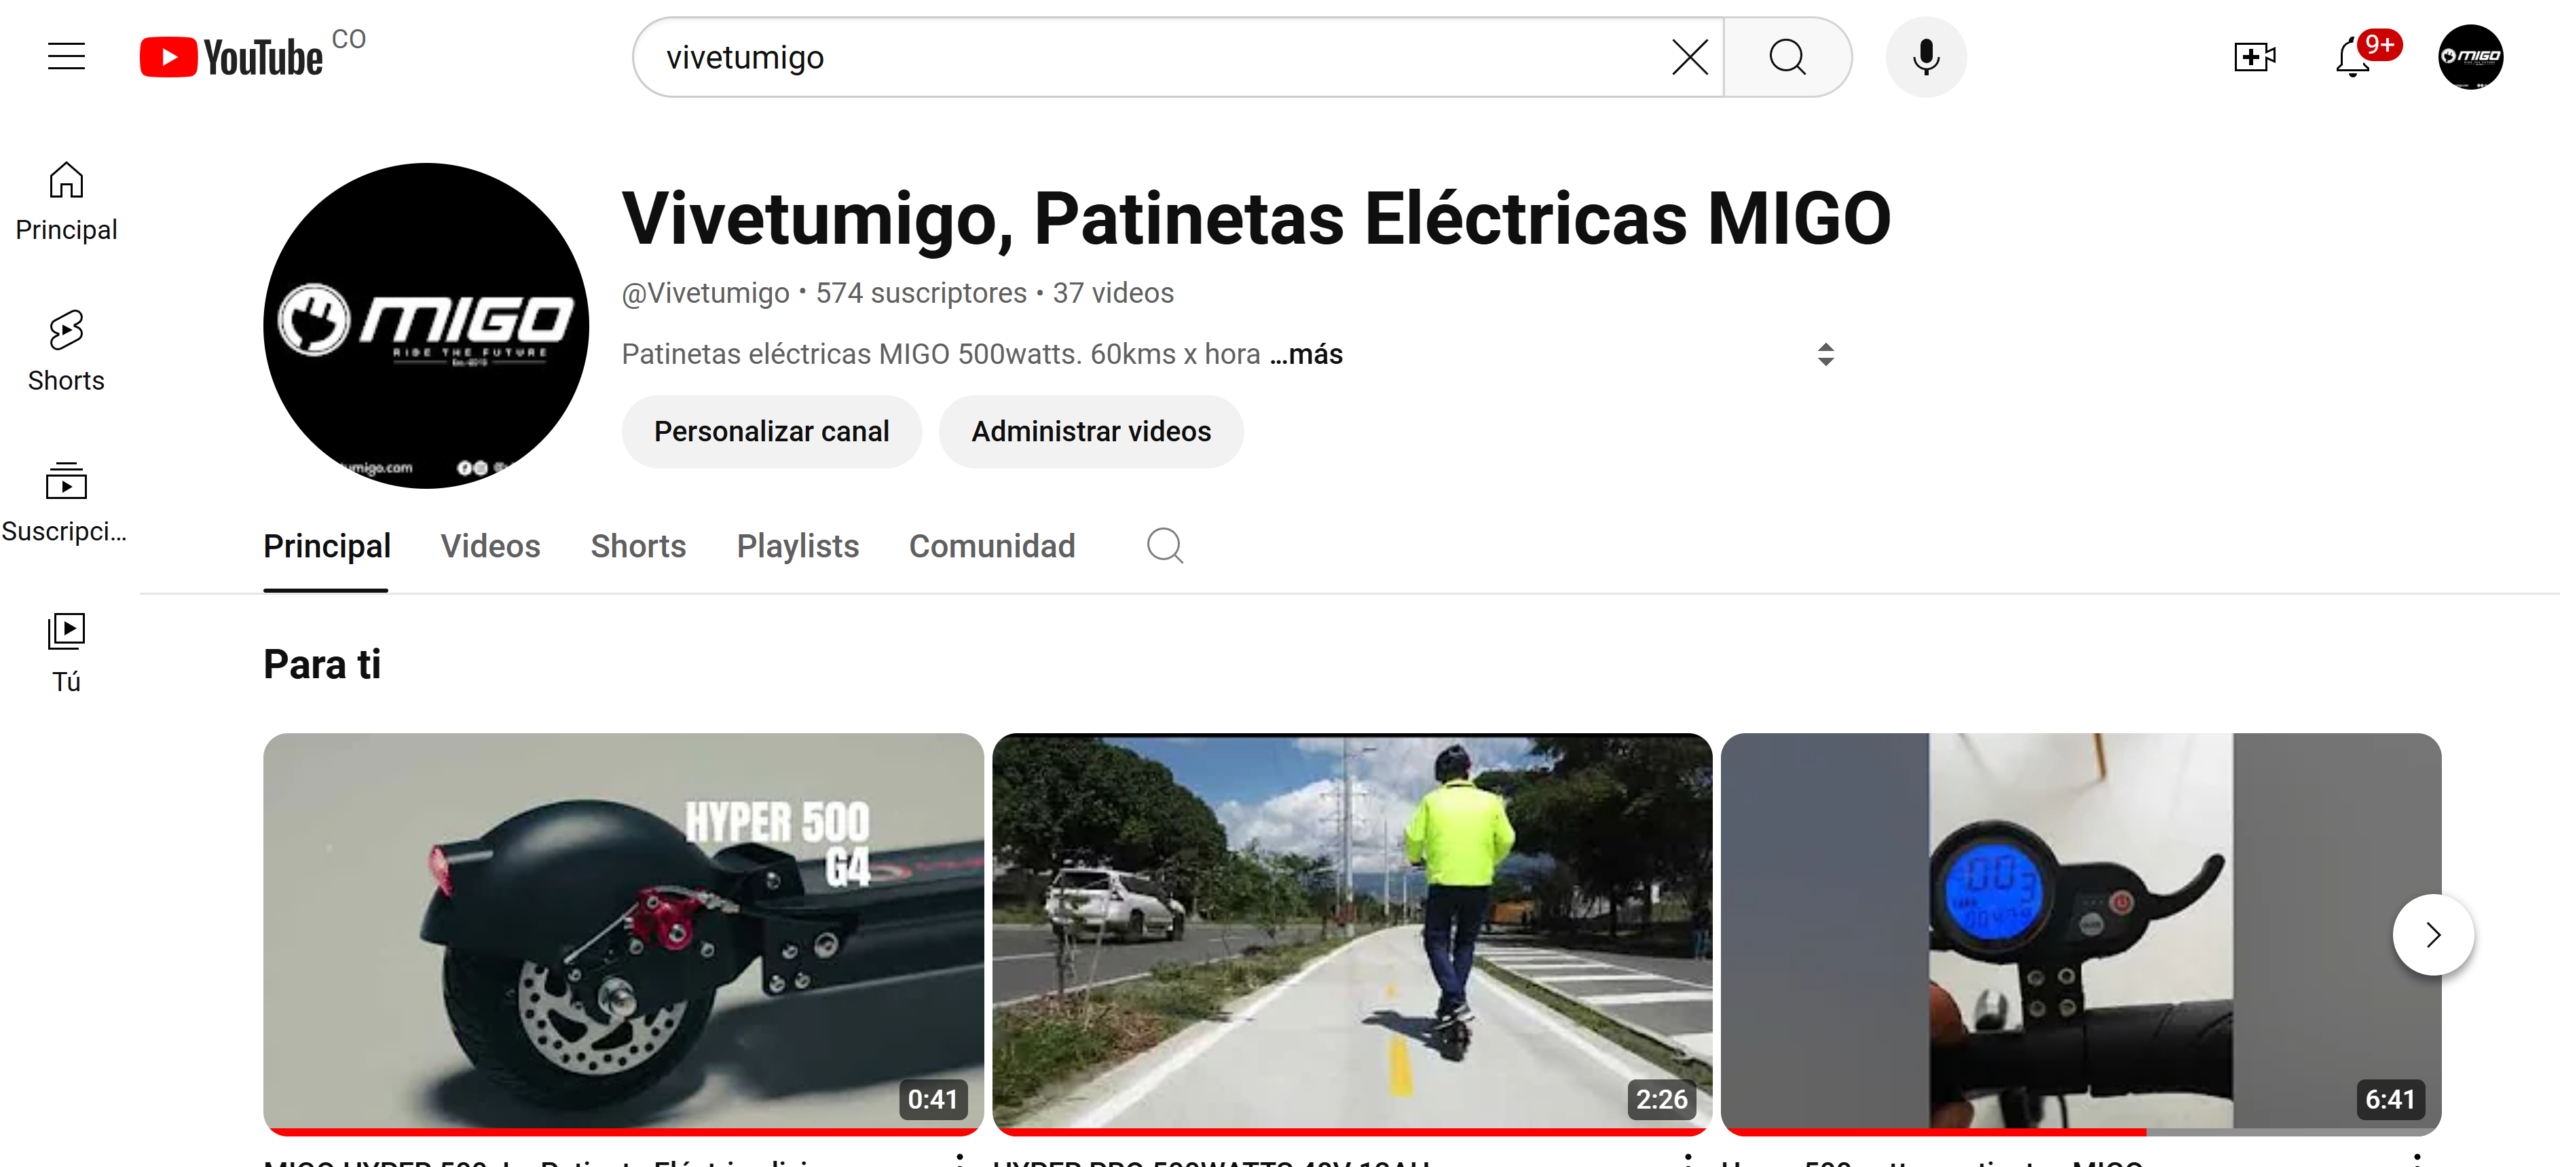Viewport: 2560px width, 1167px height.
Task: Click the up-down arrows beside description
Action: tap(1826, 354)
